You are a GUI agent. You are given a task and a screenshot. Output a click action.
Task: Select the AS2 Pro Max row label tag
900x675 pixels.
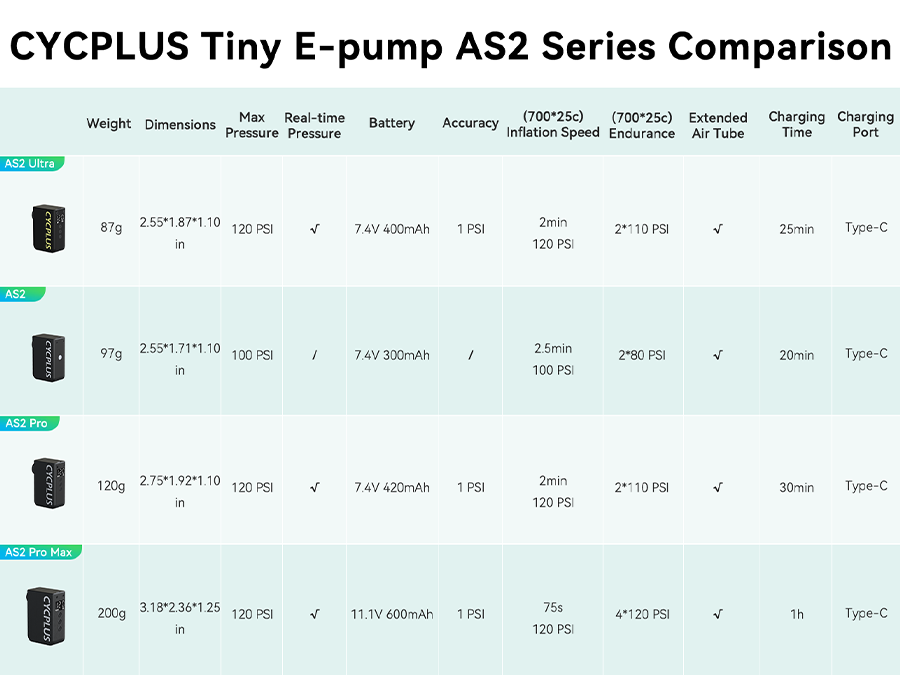pos(39,552)
